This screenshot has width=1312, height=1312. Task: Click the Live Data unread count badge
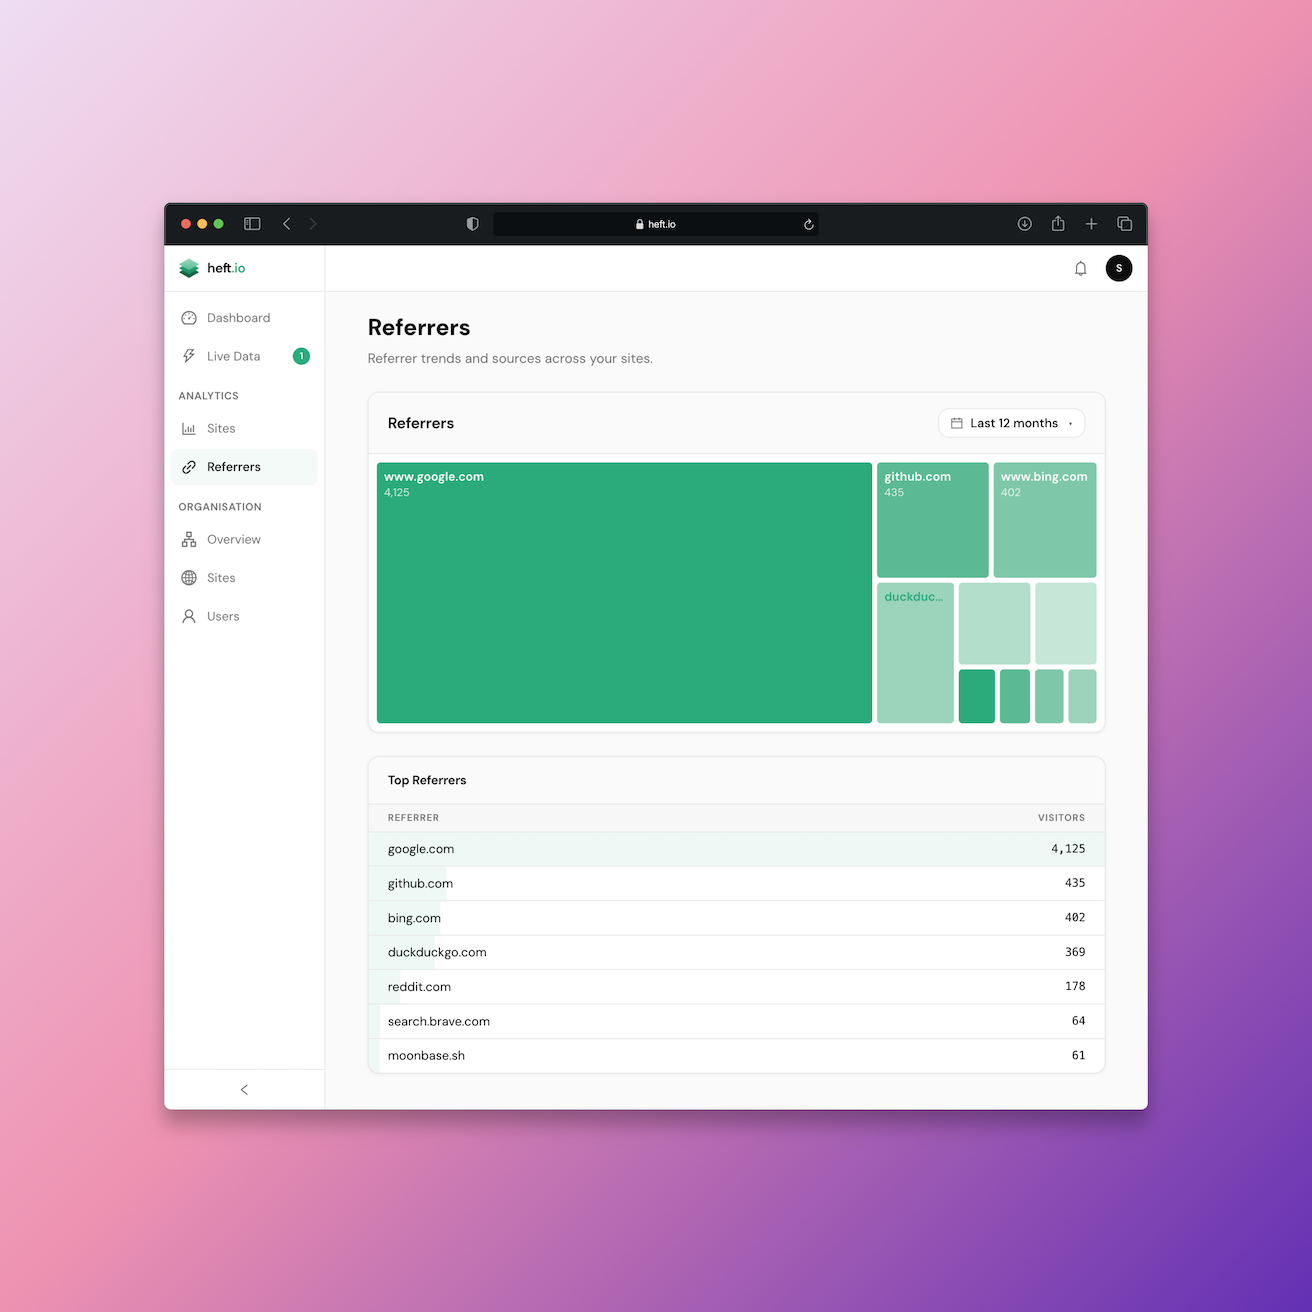pos(300,356)
